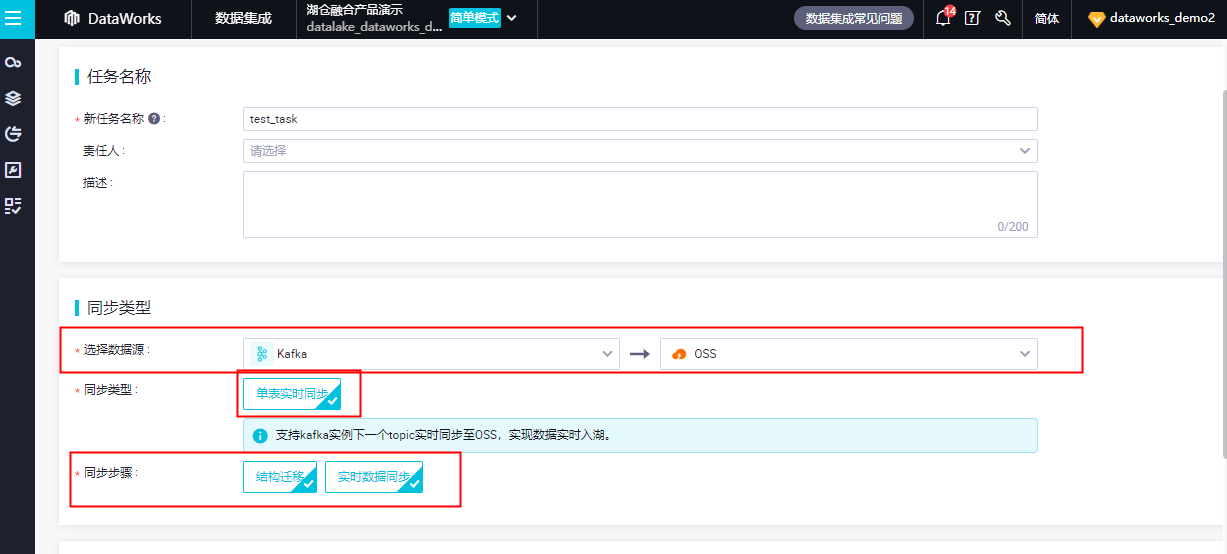1227x554 pixels.
Task: Click the 湖仓融合产品演示 workspace name
Action: 355,10
